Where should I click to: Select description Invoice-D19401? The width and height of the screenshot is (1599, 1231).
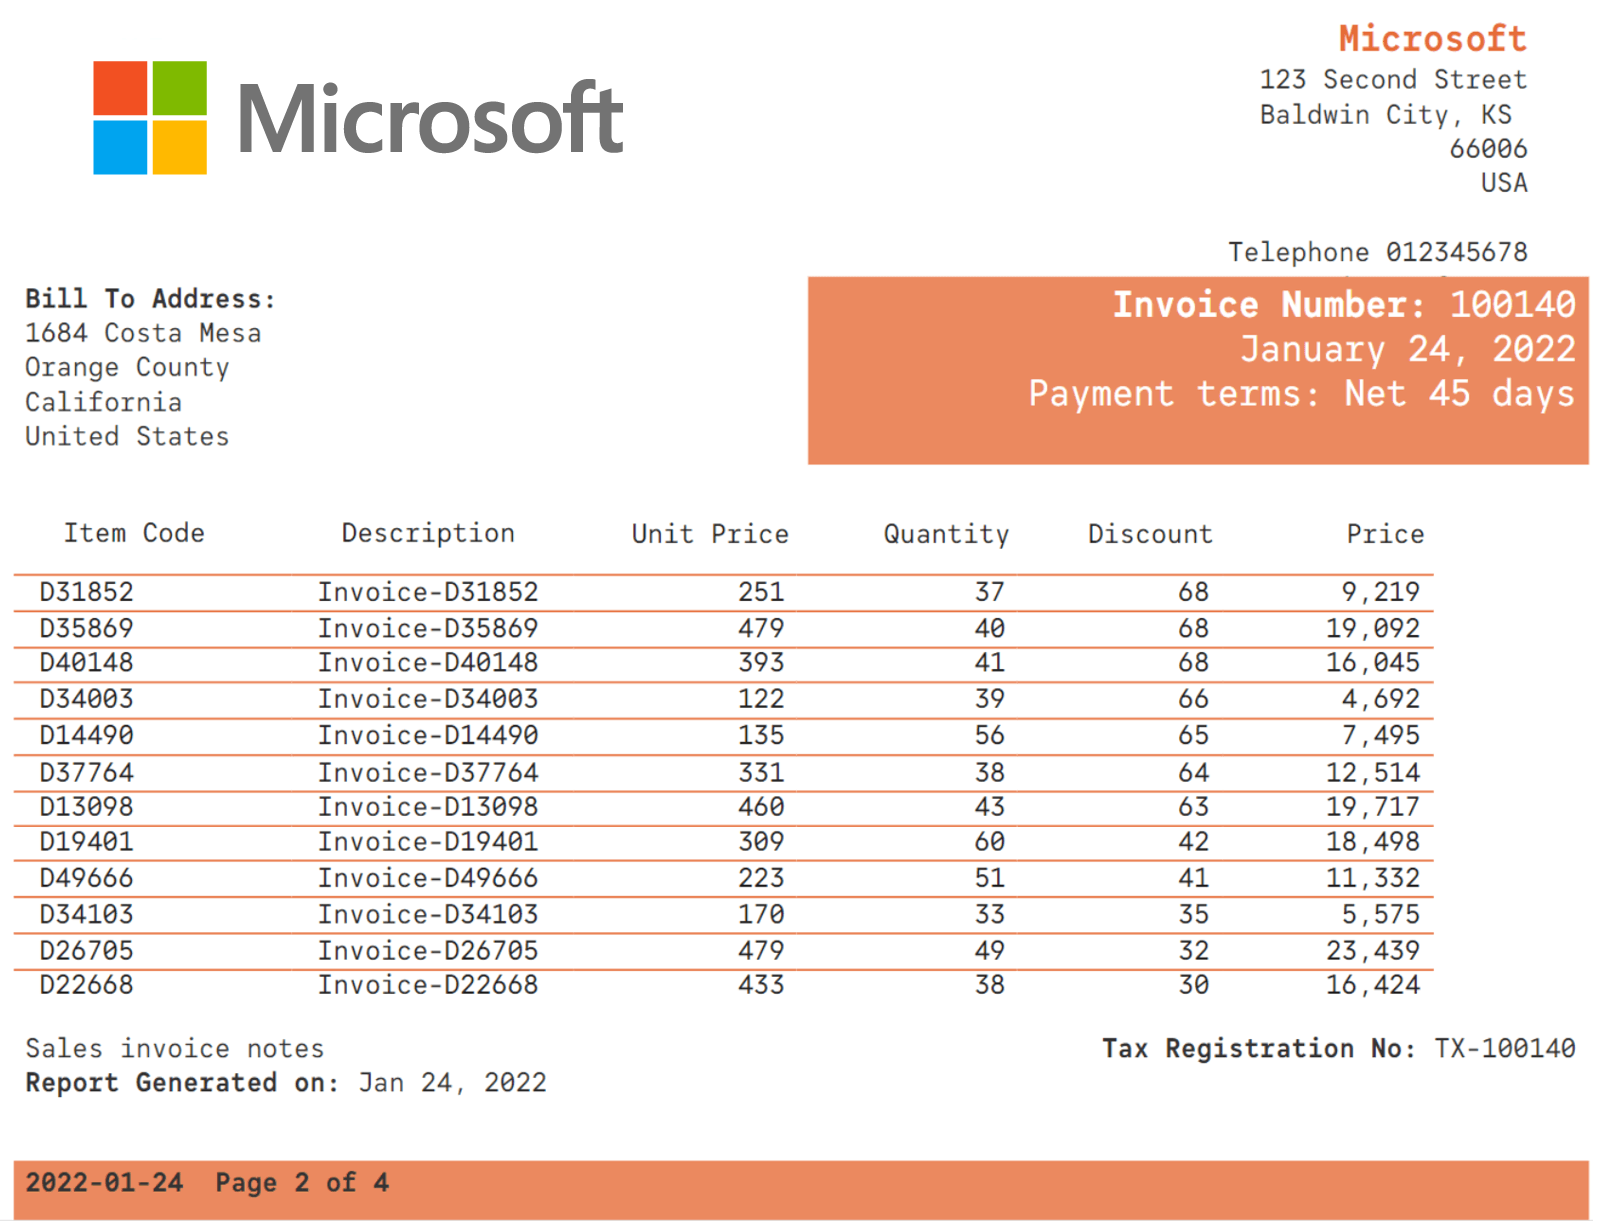[x=428, y=841]
